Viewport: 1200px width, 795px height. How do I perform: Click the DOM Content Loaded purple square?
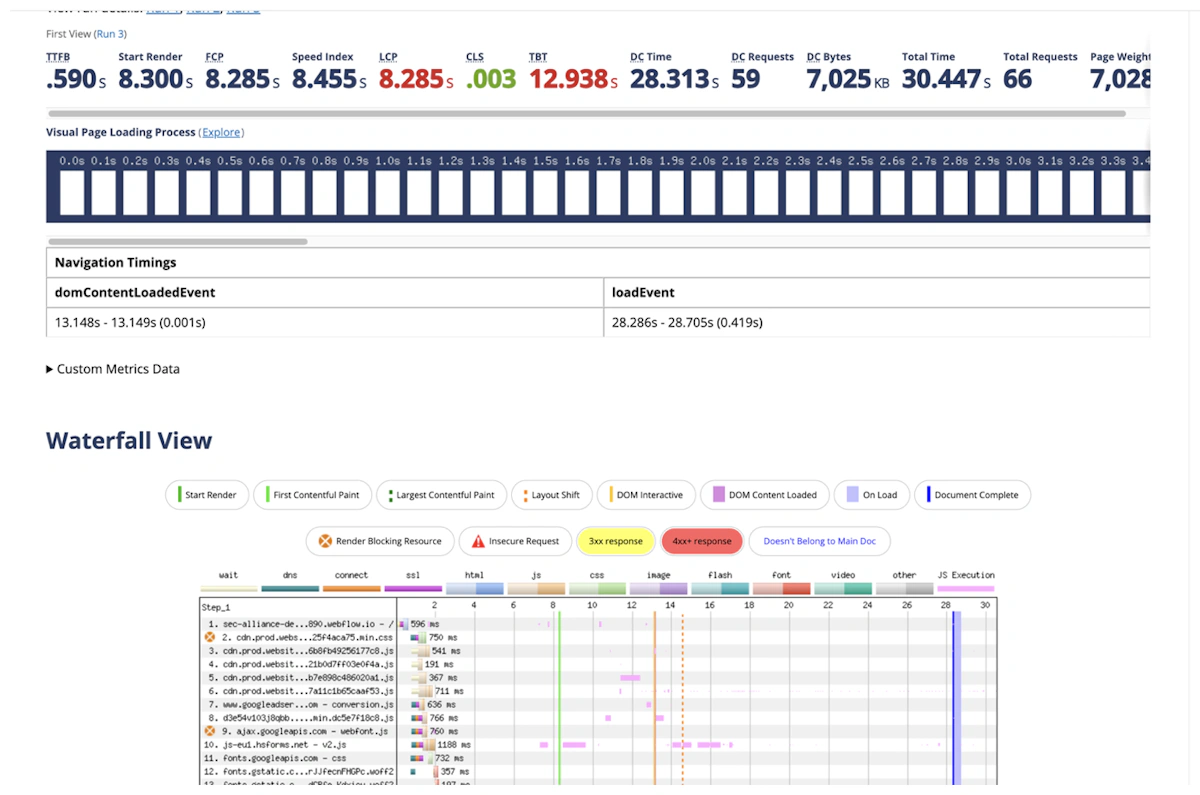[x=718, y=494]
